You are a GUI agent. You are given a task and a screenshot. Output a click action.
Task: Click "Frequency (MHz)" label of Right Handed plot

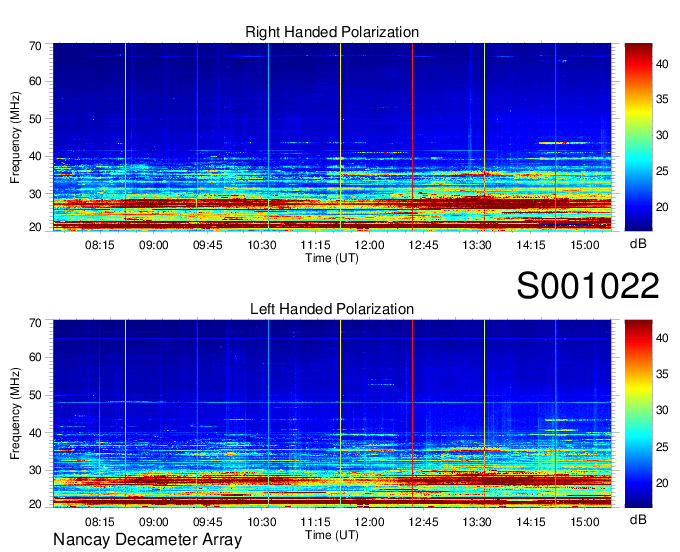[15, 137]
